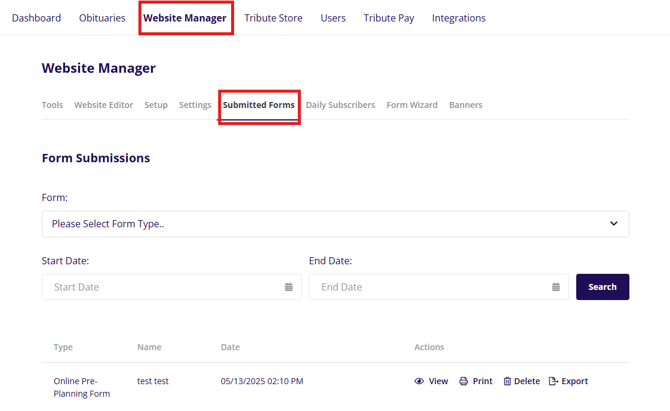Click the printer icon in Actions

pyautogui.click(x=463, y=381)
